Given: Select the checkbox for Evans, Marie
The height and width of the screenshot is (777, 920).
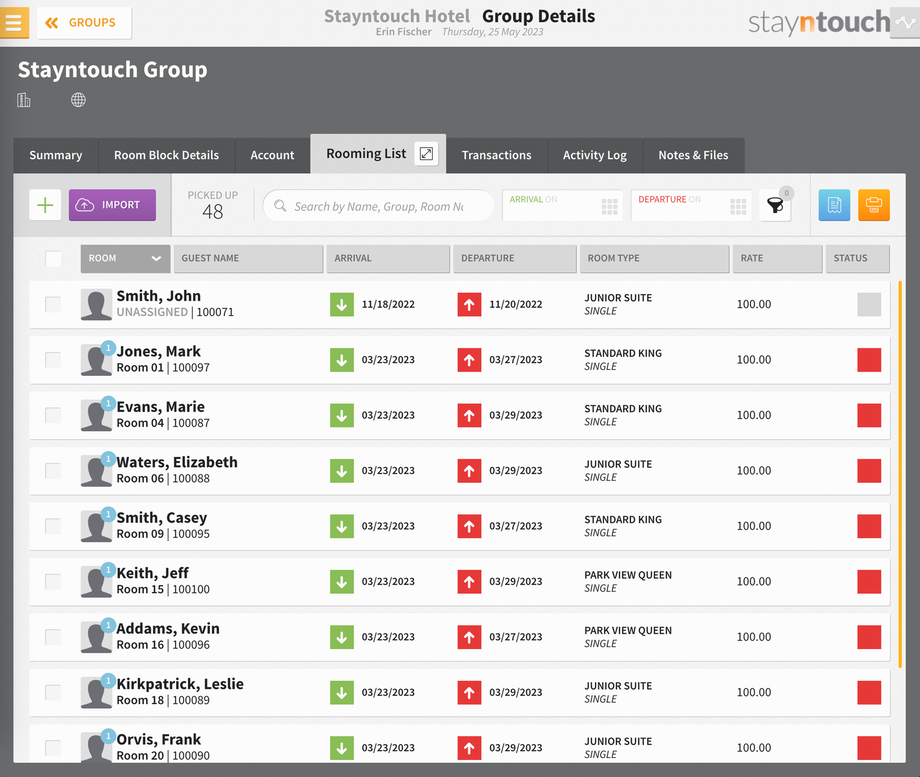Looking at the screenshot, I should click(53, 415).
